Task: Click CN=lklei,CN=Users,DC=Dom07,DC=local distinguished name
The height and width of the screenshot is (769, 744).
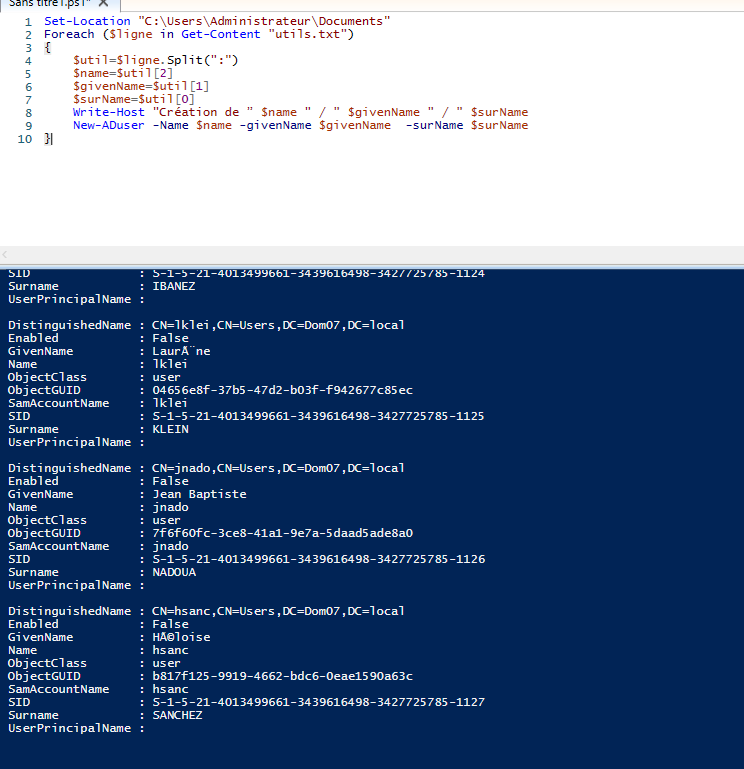Action: (278, 325)
